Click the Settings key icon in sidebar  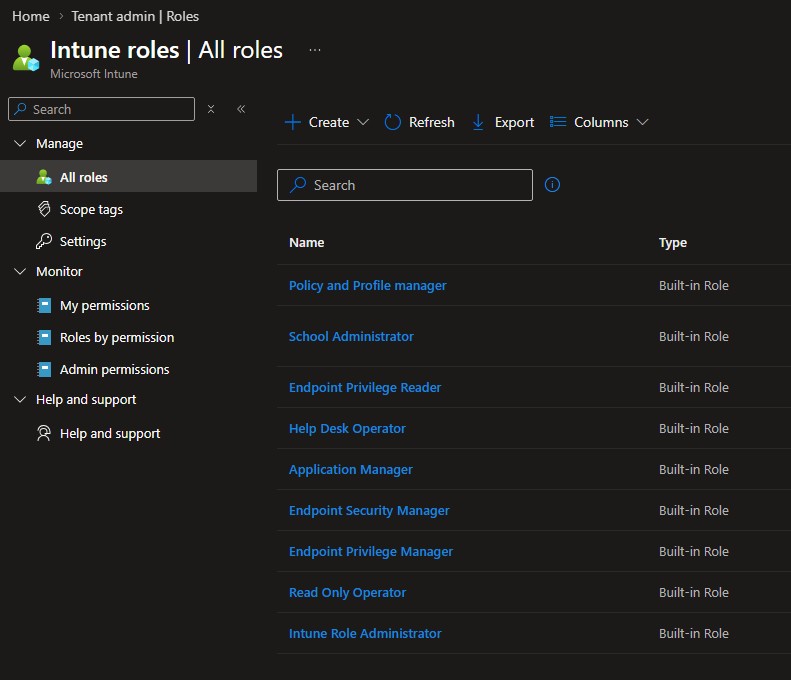[x=43, y=241]
